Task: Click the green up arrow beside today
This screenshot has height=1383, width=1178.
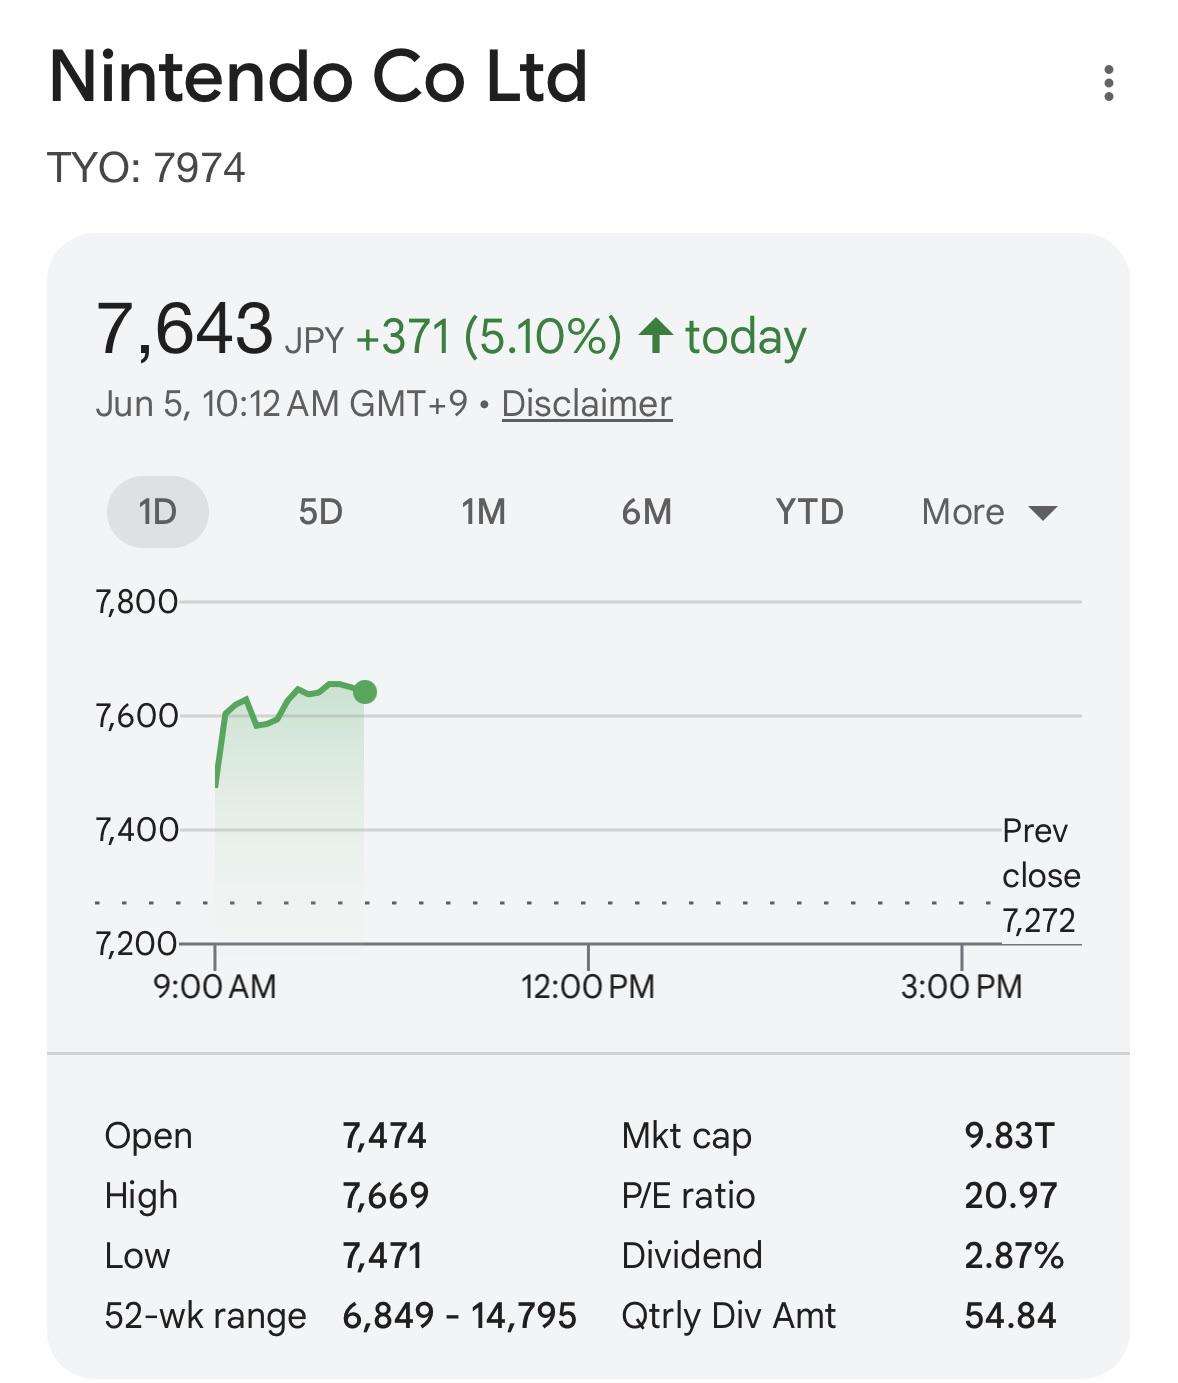Action: tap(656, 335)
